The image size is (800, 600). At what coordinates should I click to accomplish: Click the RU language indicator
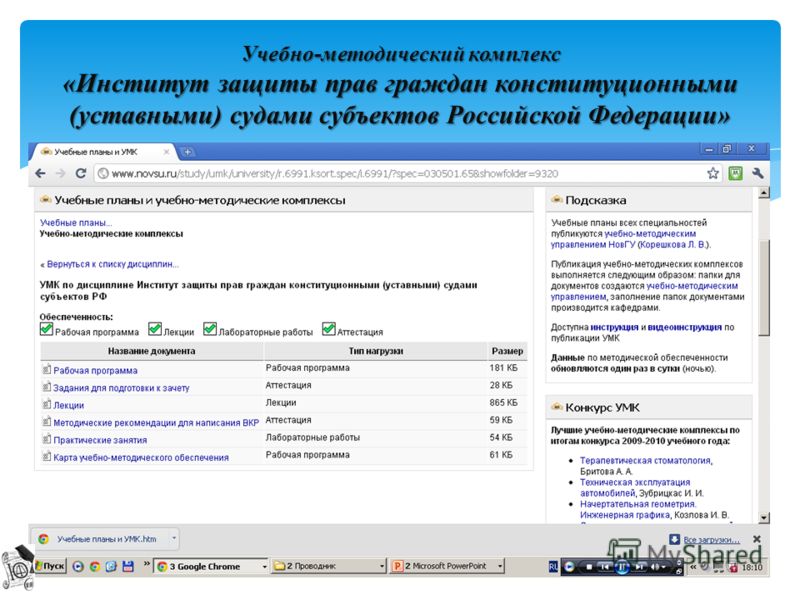click(x=553, y=567)
